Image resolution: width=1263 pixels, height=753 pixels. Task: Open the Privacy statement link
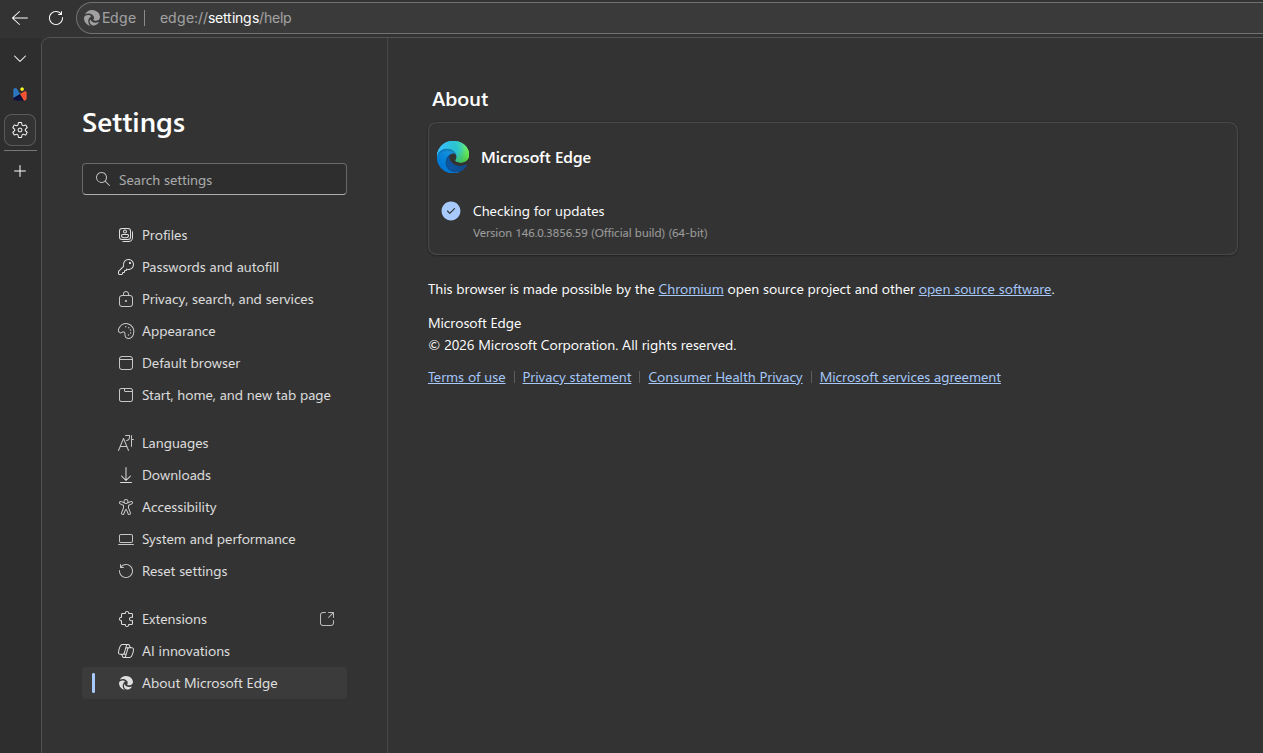[576, 377]
